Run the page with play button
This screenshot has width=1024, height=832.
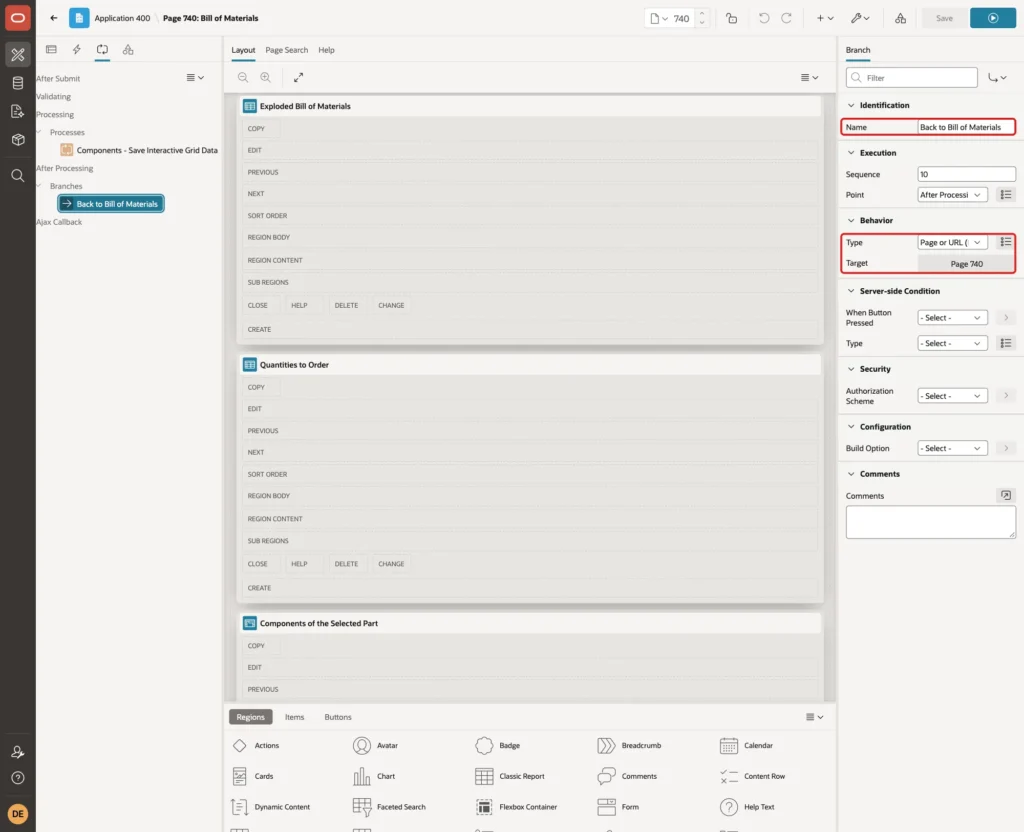pos(993,18)
